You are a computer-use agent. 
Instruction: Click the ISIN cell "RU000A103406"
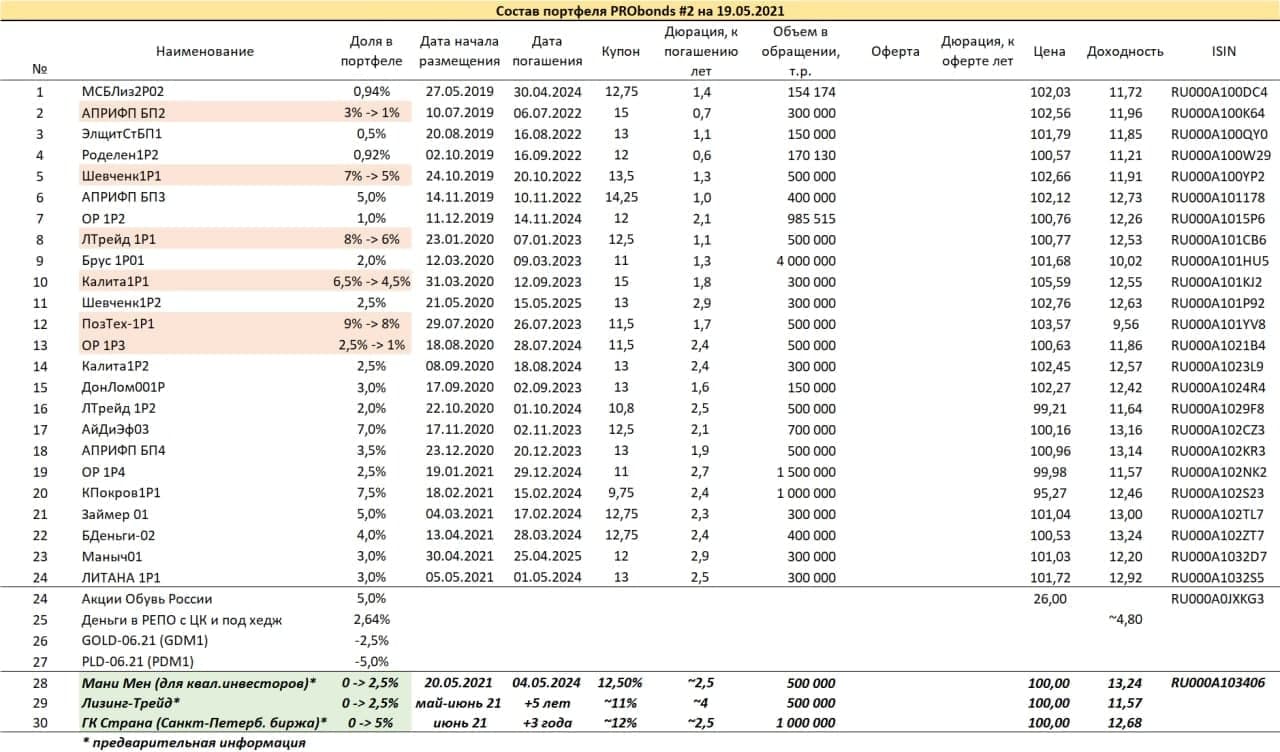coord(1219,683)
